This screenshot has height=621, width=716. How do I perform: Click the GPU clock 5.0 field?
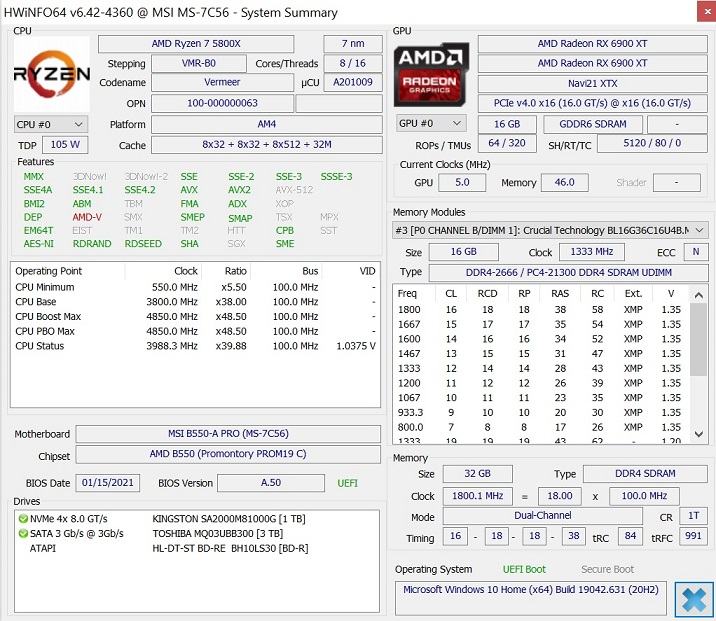(462, 183)
